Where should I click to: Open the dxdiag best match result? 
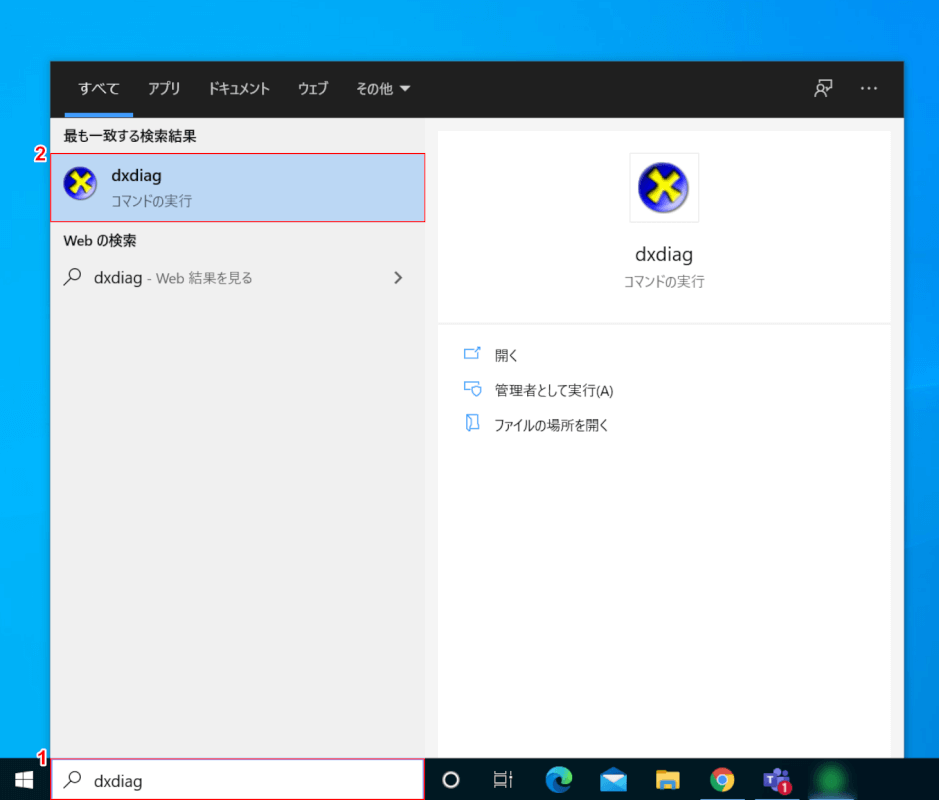238,187
